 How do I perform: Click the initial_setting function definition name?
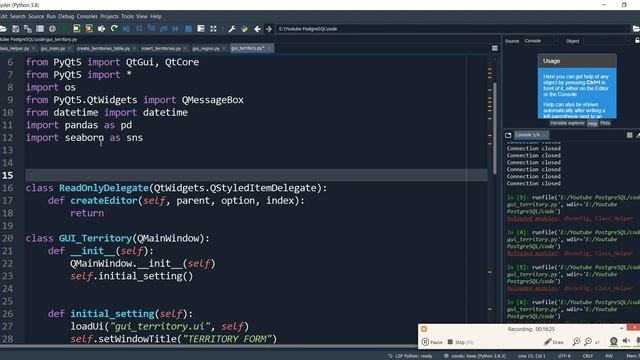[112, 313]
